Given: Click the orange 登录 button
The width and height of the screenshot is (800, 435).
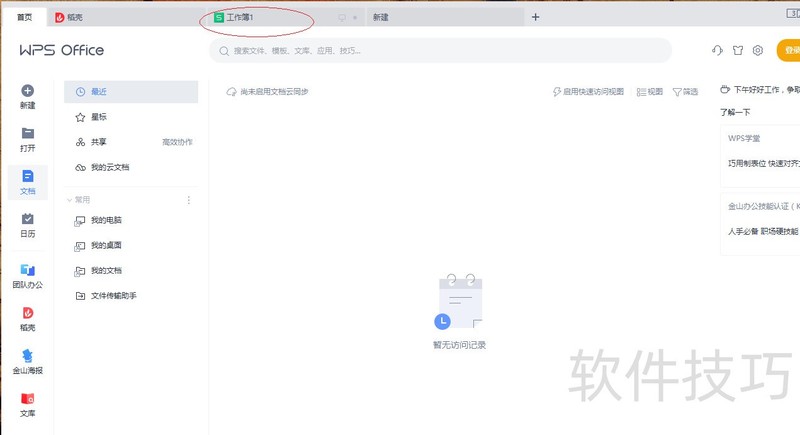Looking at the screenshot, I should pos(788,50).
